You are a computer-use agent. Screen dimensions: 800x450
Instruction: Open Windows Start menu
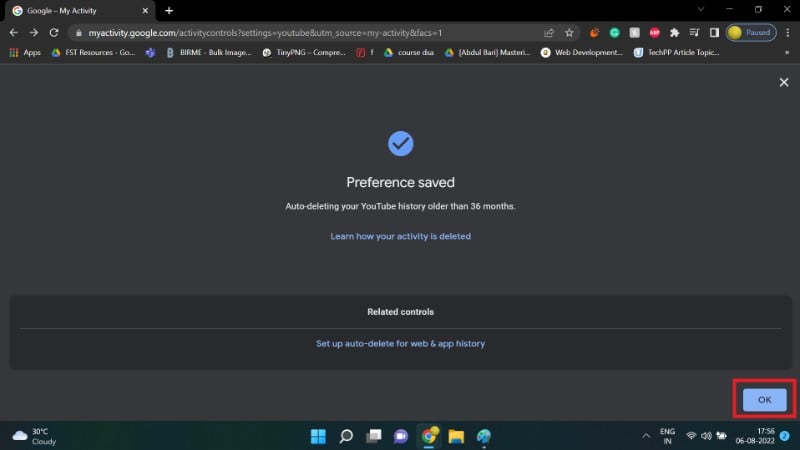click(318, 436)
